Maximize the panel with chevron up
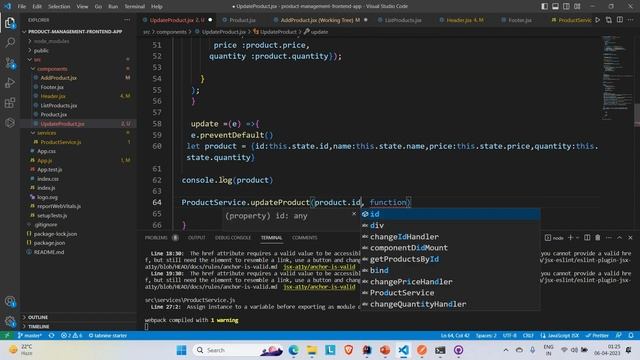The width and height of the screenshot is (640, 360). 620,238
